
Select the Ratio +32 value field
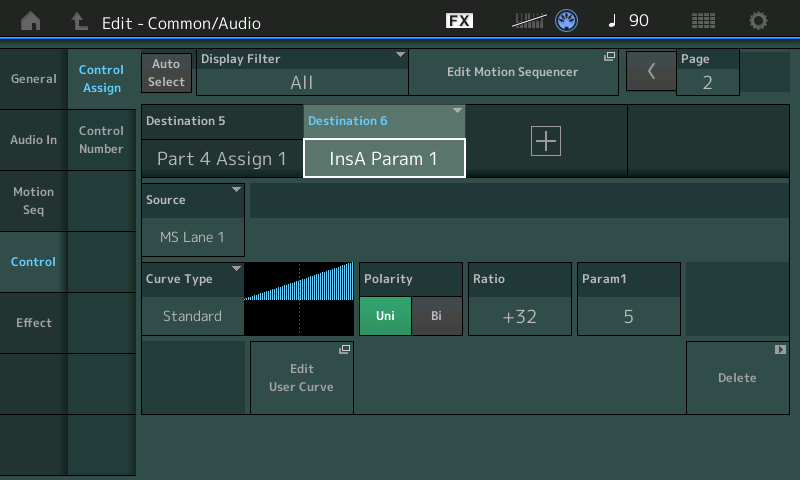[x=519, y=299]
